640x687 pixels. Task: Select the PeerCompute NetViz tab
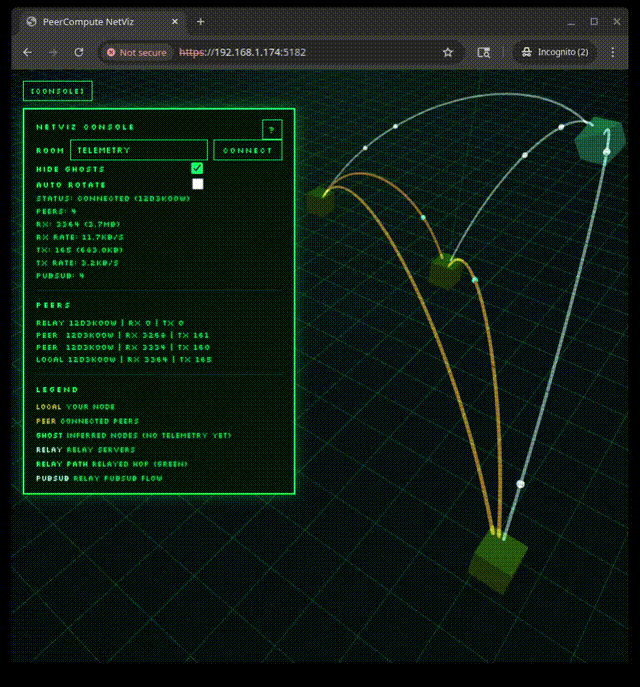(x=102, y=21)
